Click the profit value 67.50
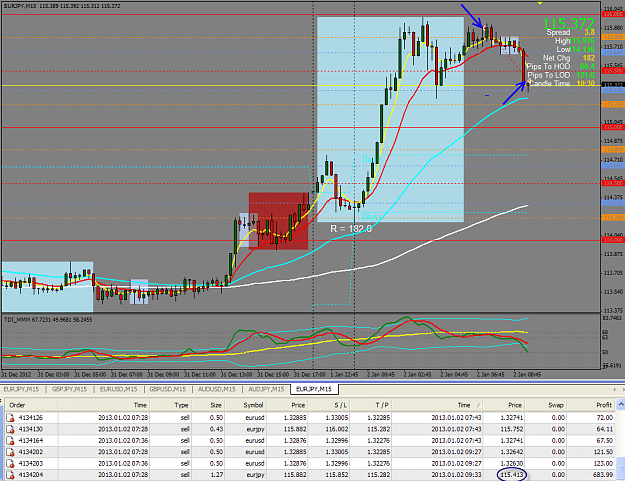The height and width of the screenshot is (481, 625). tap(604, 440)
